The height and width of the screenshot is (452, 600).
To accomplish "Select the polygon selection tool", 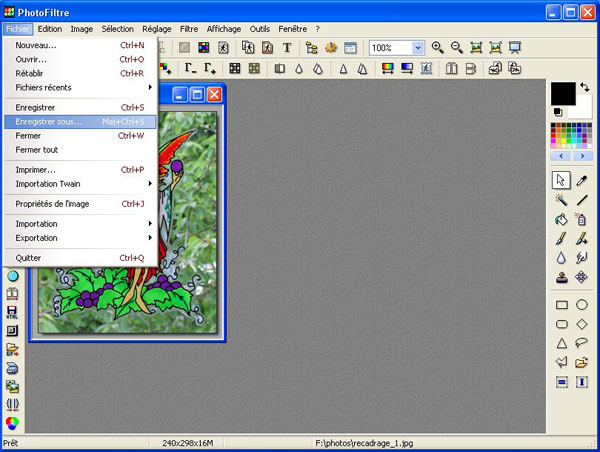I will (561, 362).
